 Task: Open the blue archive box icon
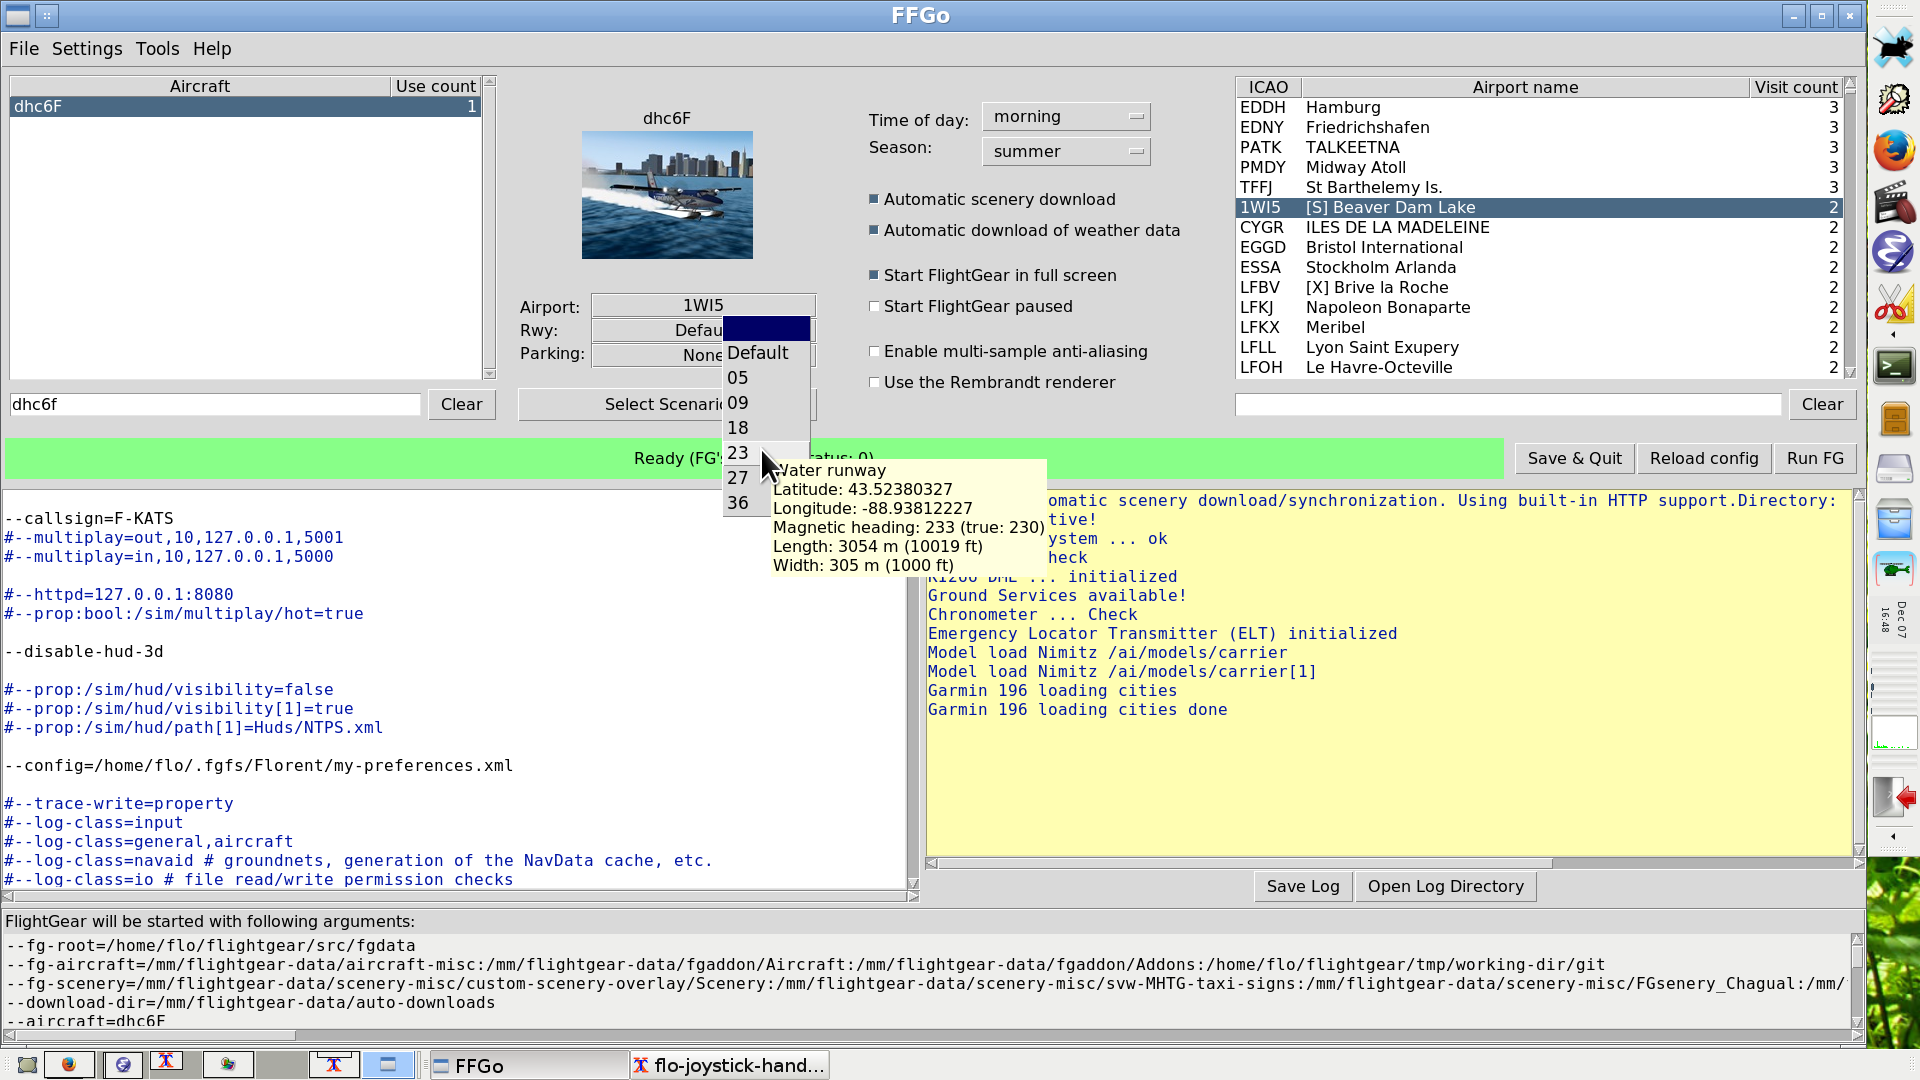click(1894, 520)
